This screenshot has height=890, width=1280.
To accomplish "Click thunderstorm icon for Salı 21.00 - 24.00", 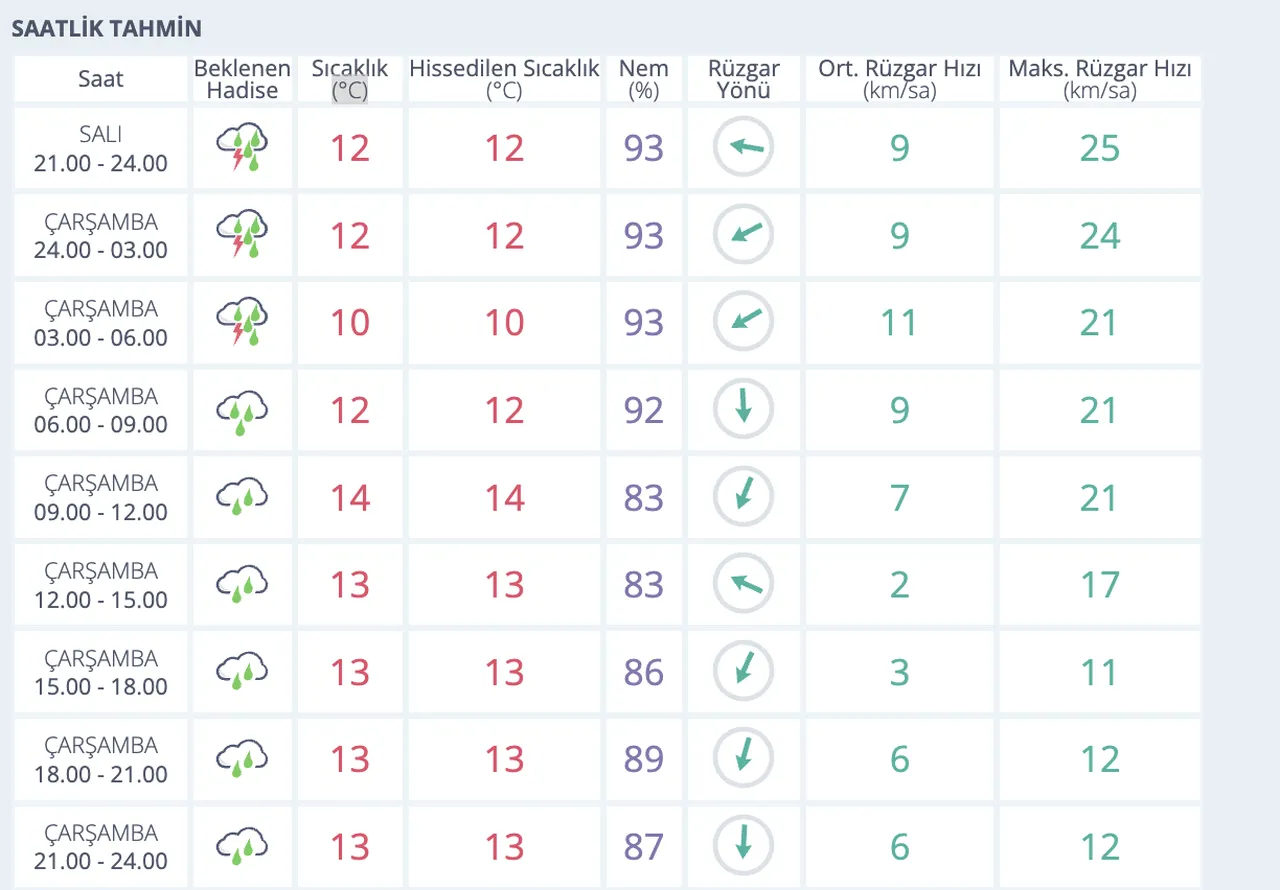I will coord(242,148).
